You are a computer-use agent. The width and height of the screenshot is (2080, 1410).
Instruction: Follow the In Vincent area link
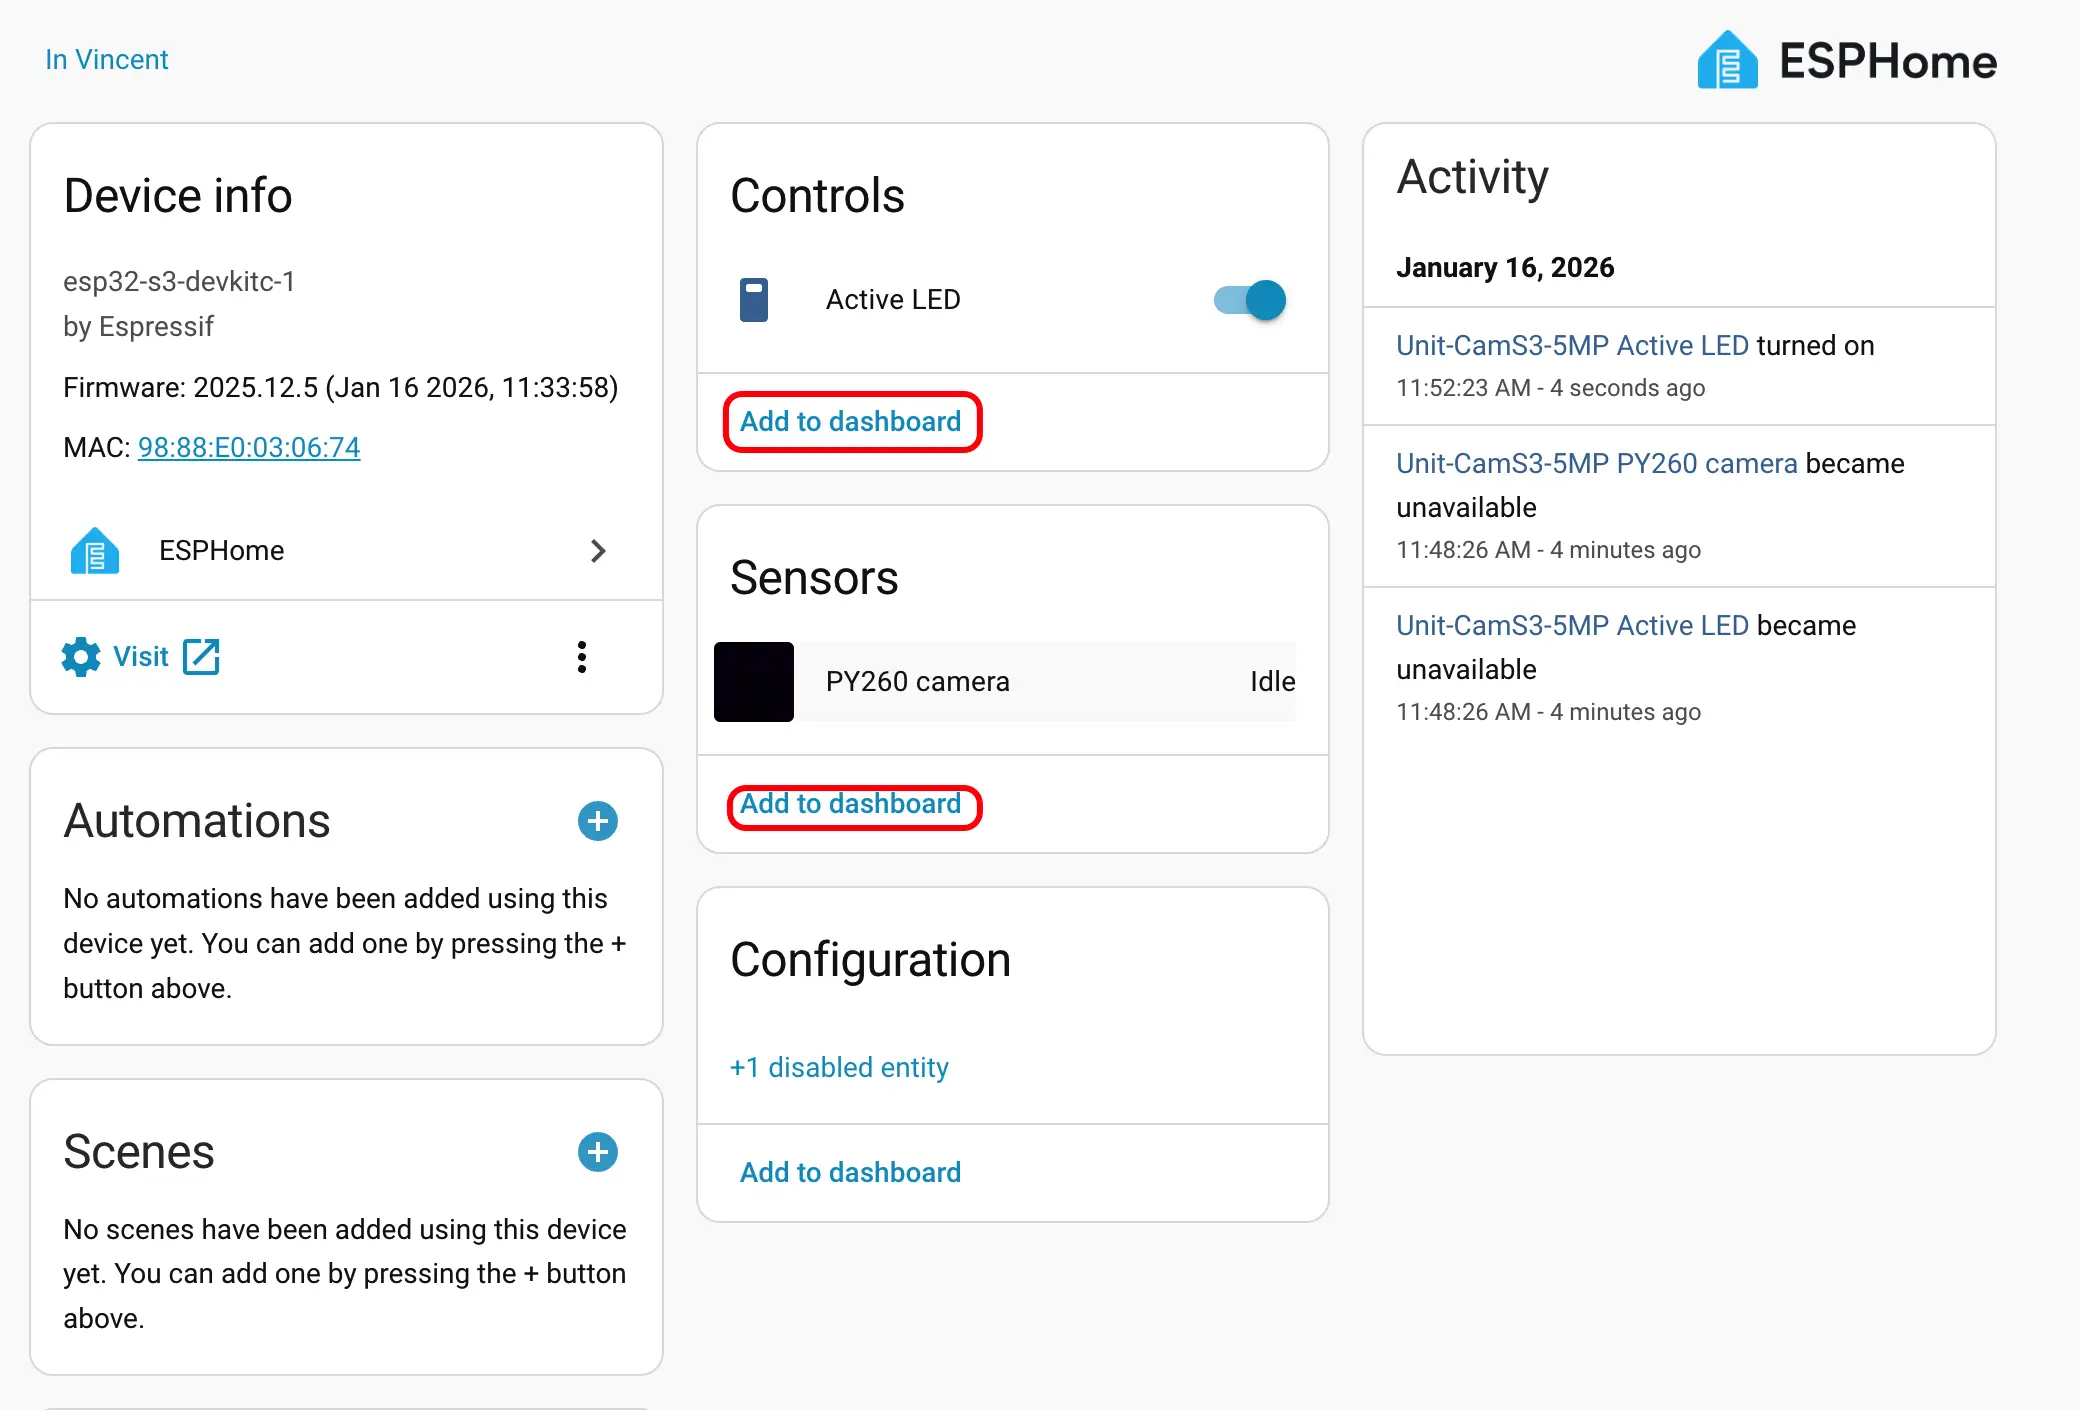[107, 60]
